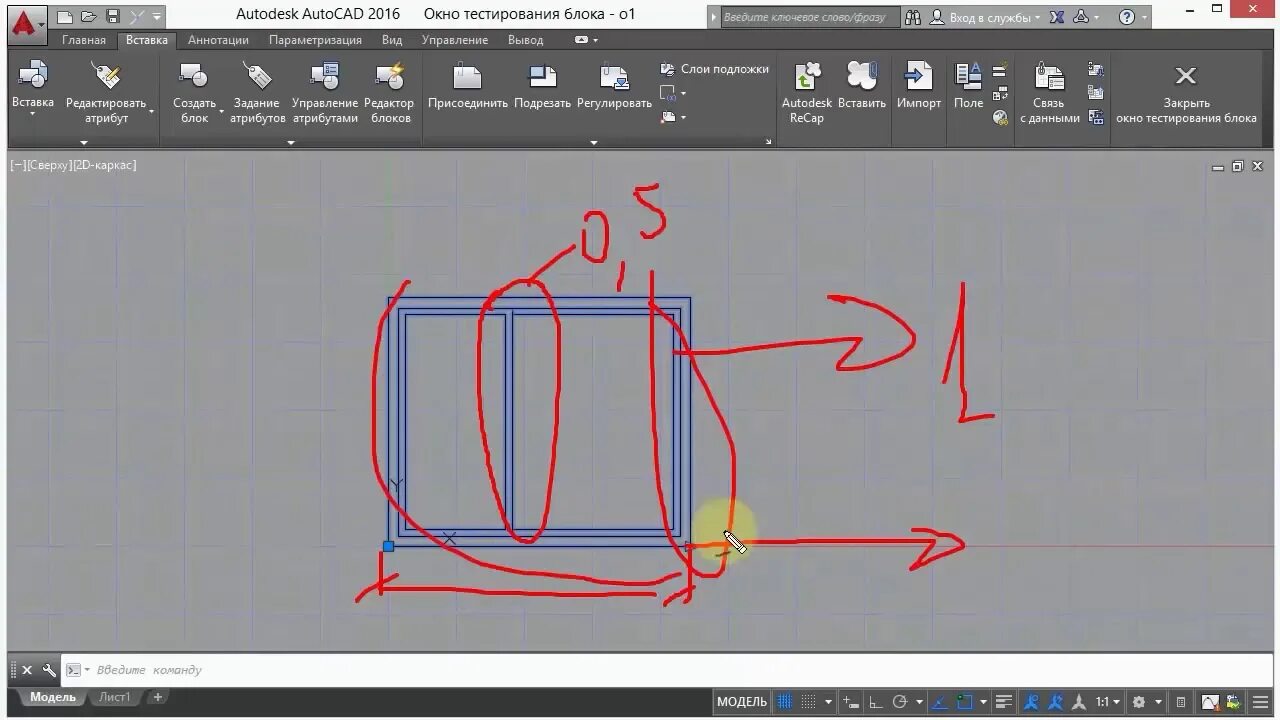Click the command line wrench customize icon
The width and height of the screenshot is (1280, 720).
pyautogui.click(x=49, y=669)
